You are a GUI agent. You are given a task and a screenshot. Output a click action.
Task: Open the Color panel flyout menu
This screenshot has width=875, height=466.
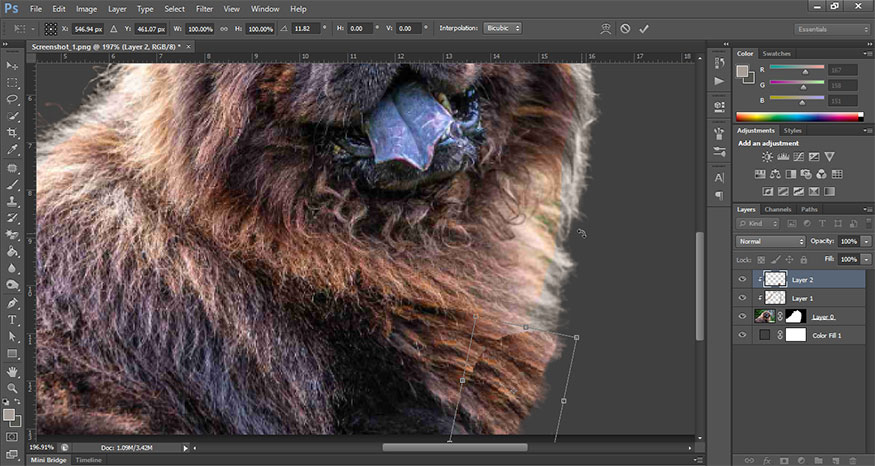868,54
